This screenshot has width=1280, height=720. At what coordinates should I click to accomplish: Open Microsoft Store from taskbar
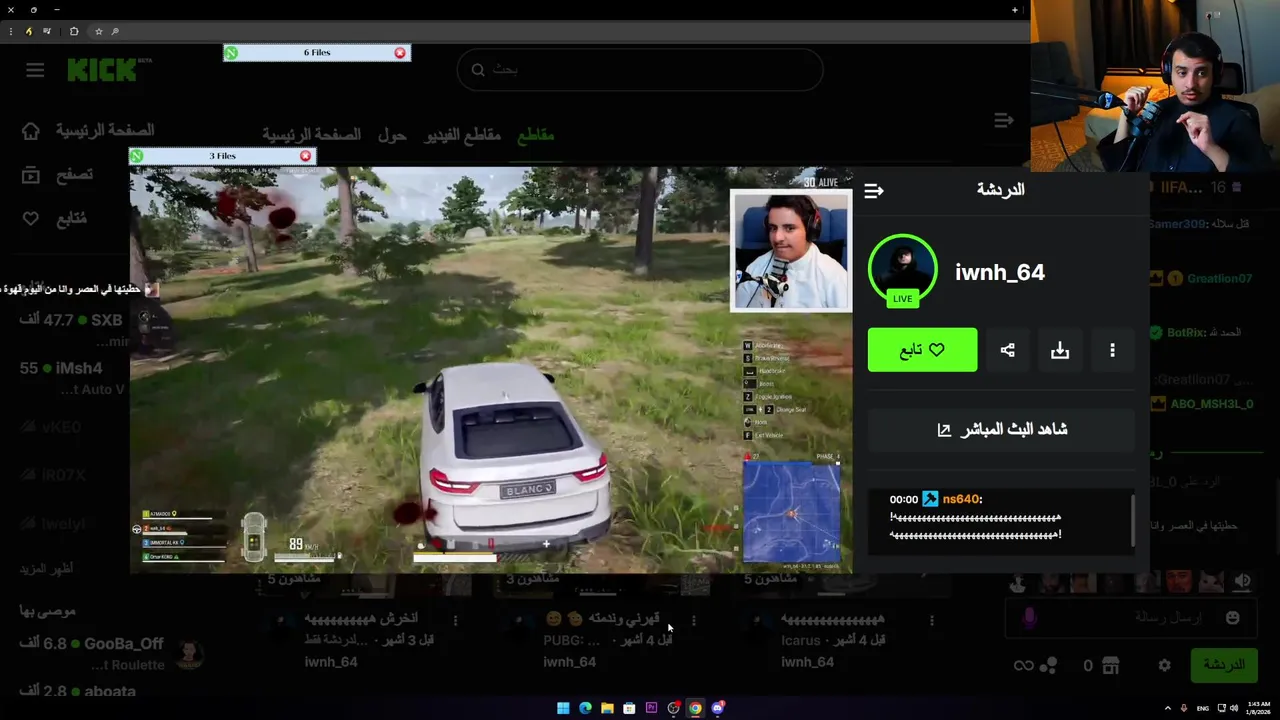(x=629, y=708)
